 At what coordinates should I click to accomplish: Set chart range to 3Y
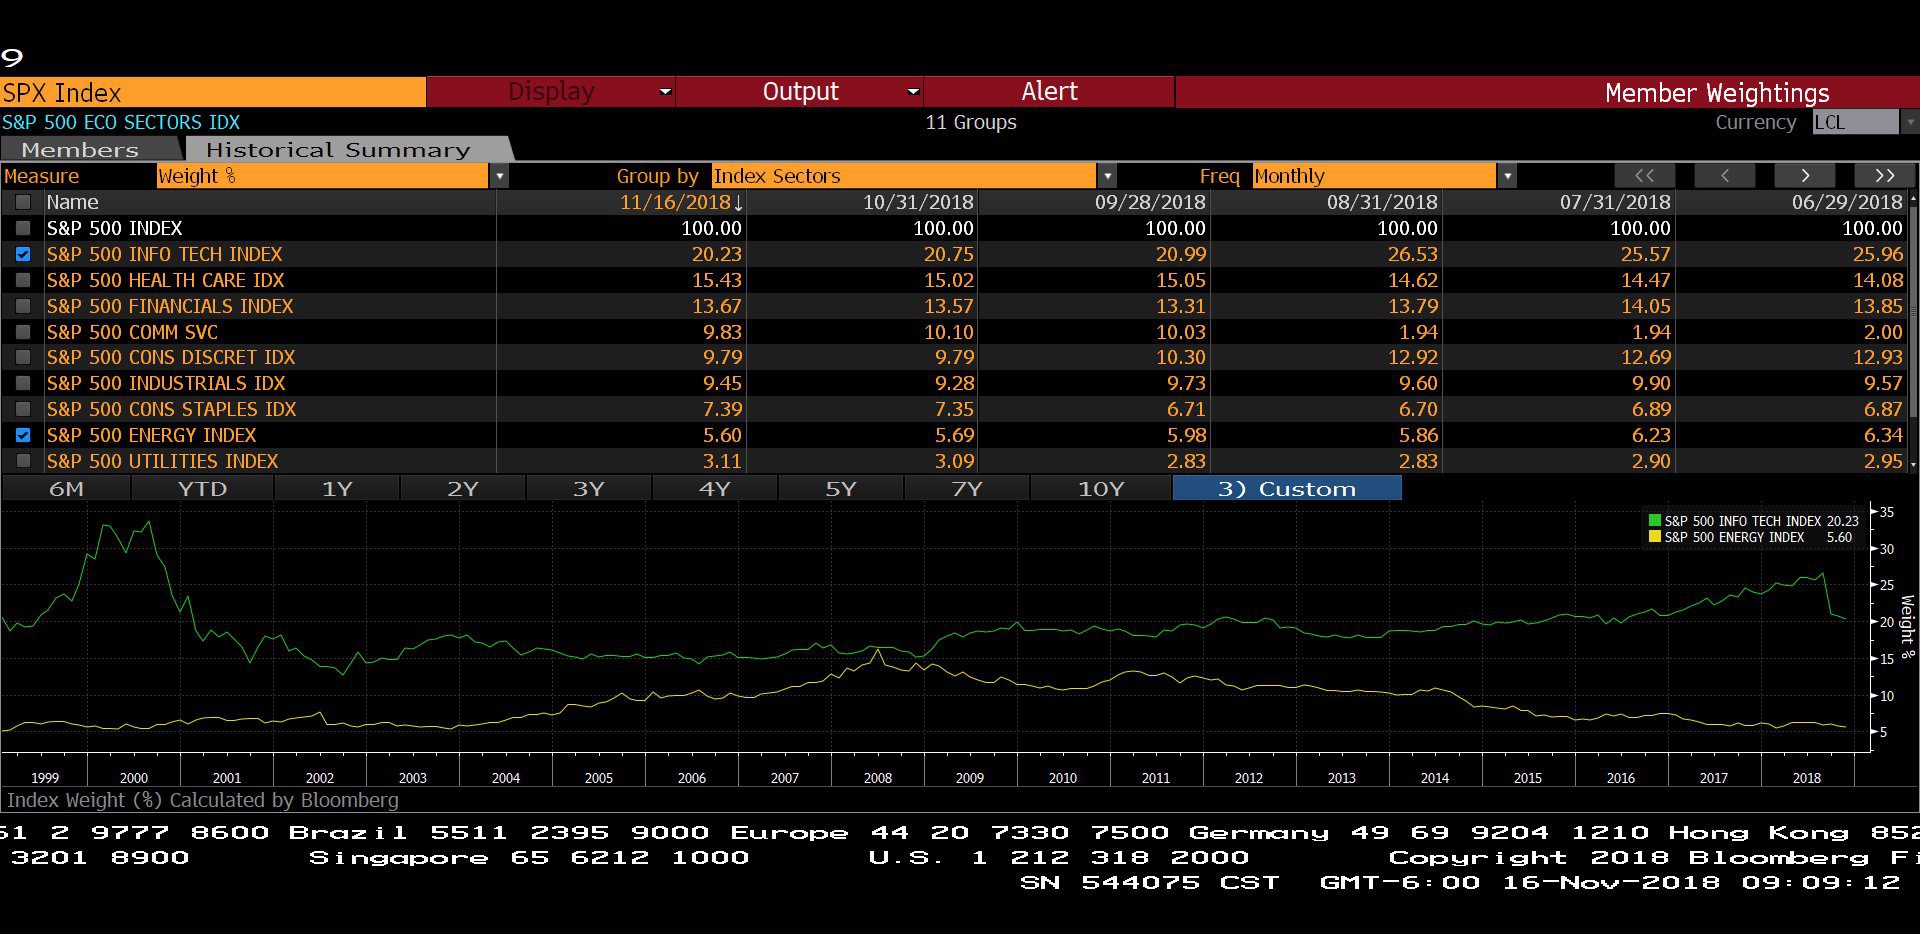coord(589,489)
